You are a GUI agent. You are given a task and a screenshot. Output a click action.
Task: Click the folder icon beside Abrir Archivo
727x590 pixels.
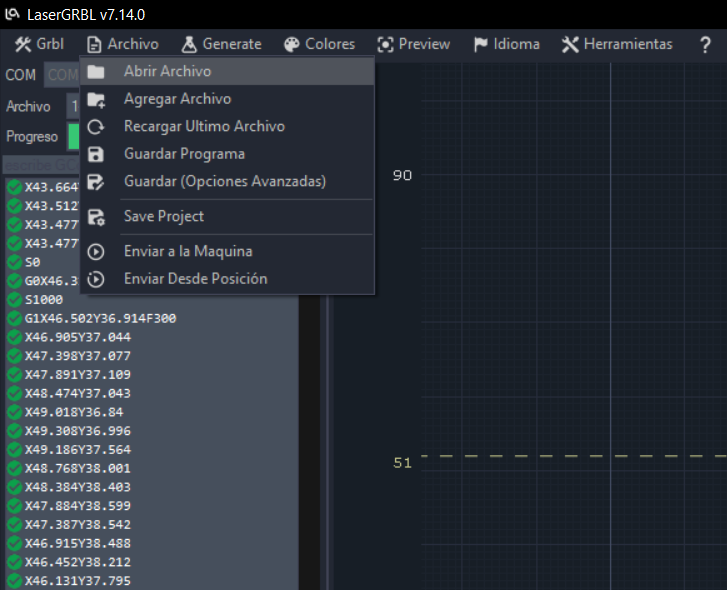pos(96,72)
